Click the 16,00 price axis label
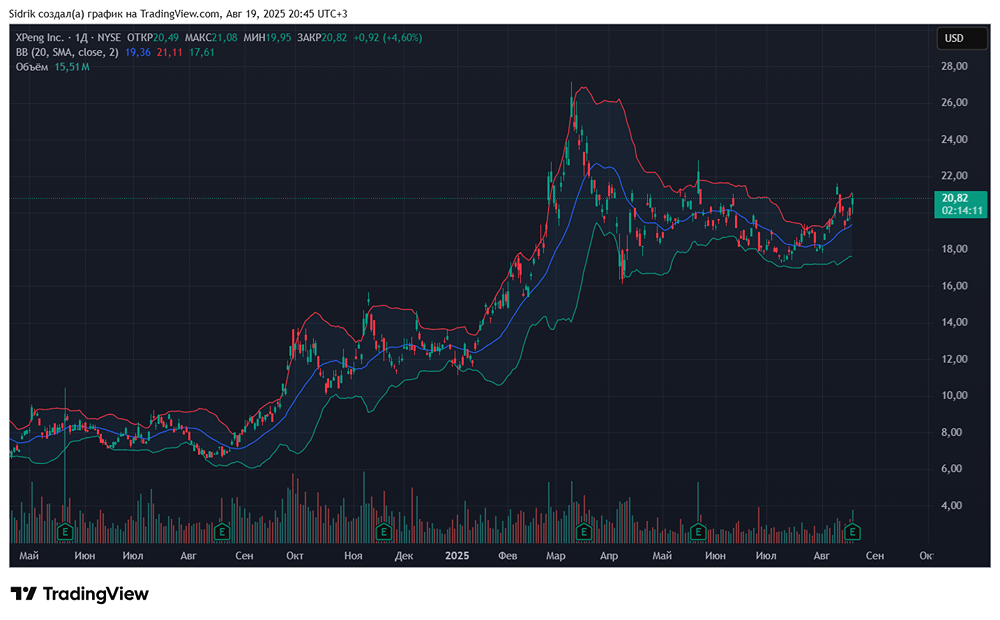This screenshot has height=620, width=1000. (x=954, y=286)
